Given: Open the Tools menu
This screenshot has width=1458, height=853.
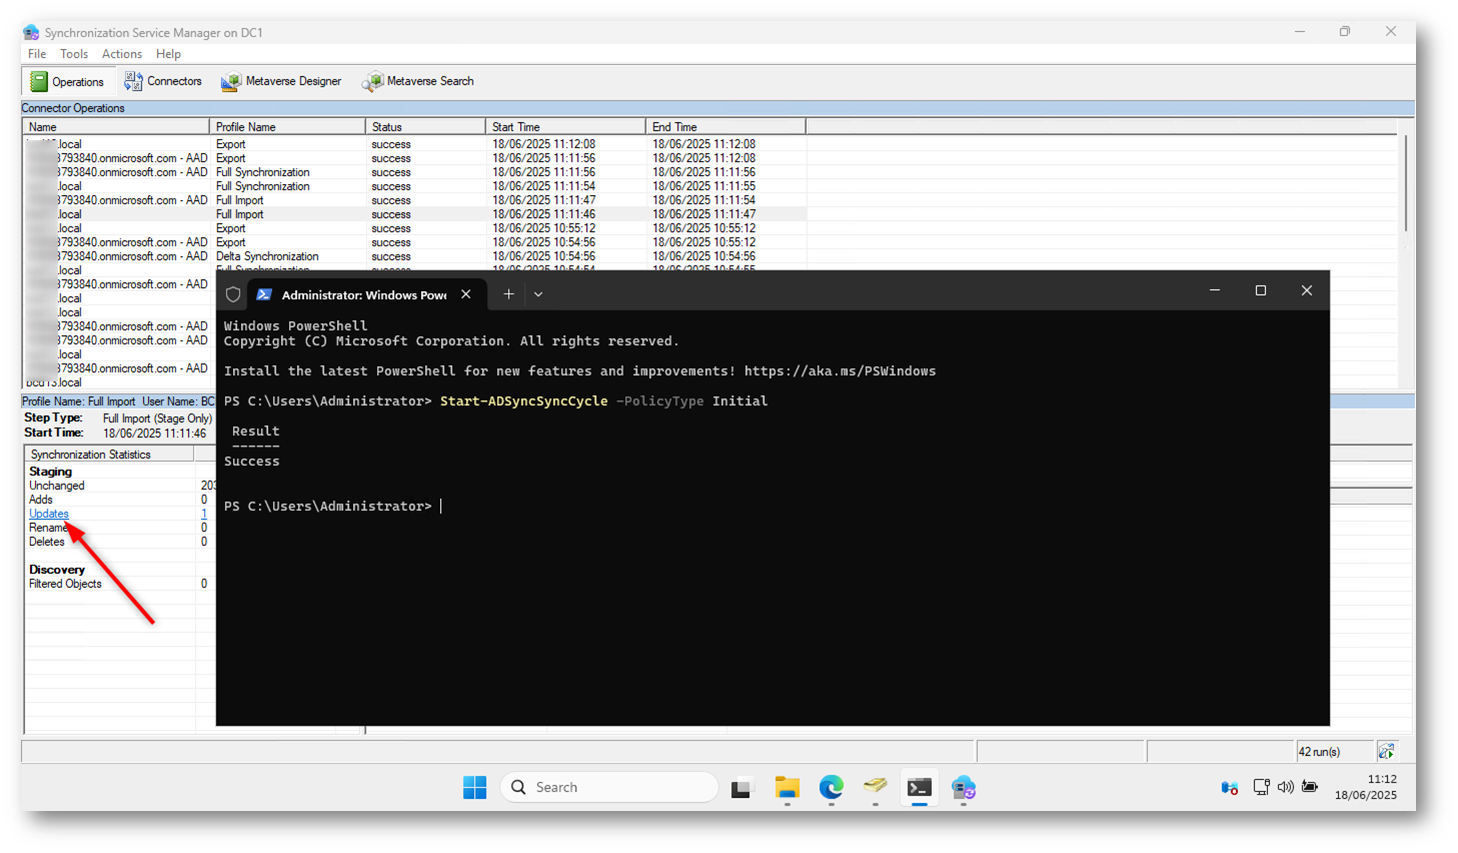Looking at the screenshot, I should point(73,54).
